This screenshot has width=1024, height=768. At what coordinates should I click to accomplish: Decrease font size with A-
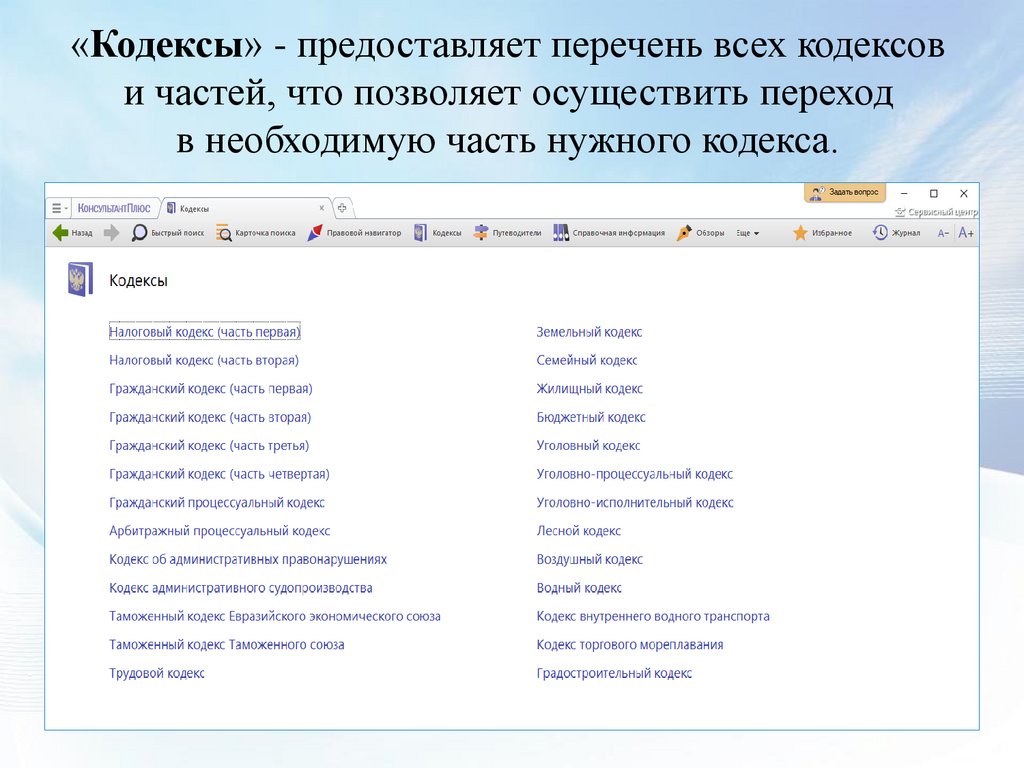coord(943,233)
